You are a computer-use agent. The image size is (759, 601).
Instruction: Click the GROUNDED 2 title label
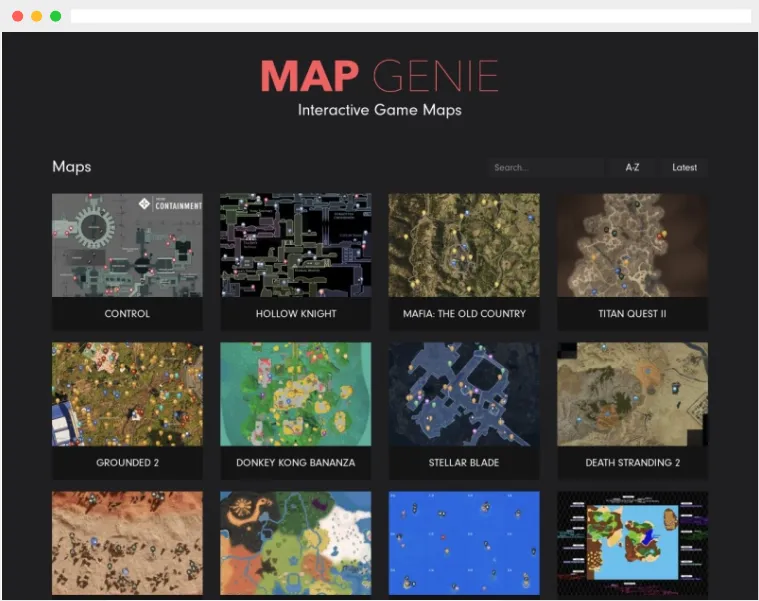(x=127, y=463)
